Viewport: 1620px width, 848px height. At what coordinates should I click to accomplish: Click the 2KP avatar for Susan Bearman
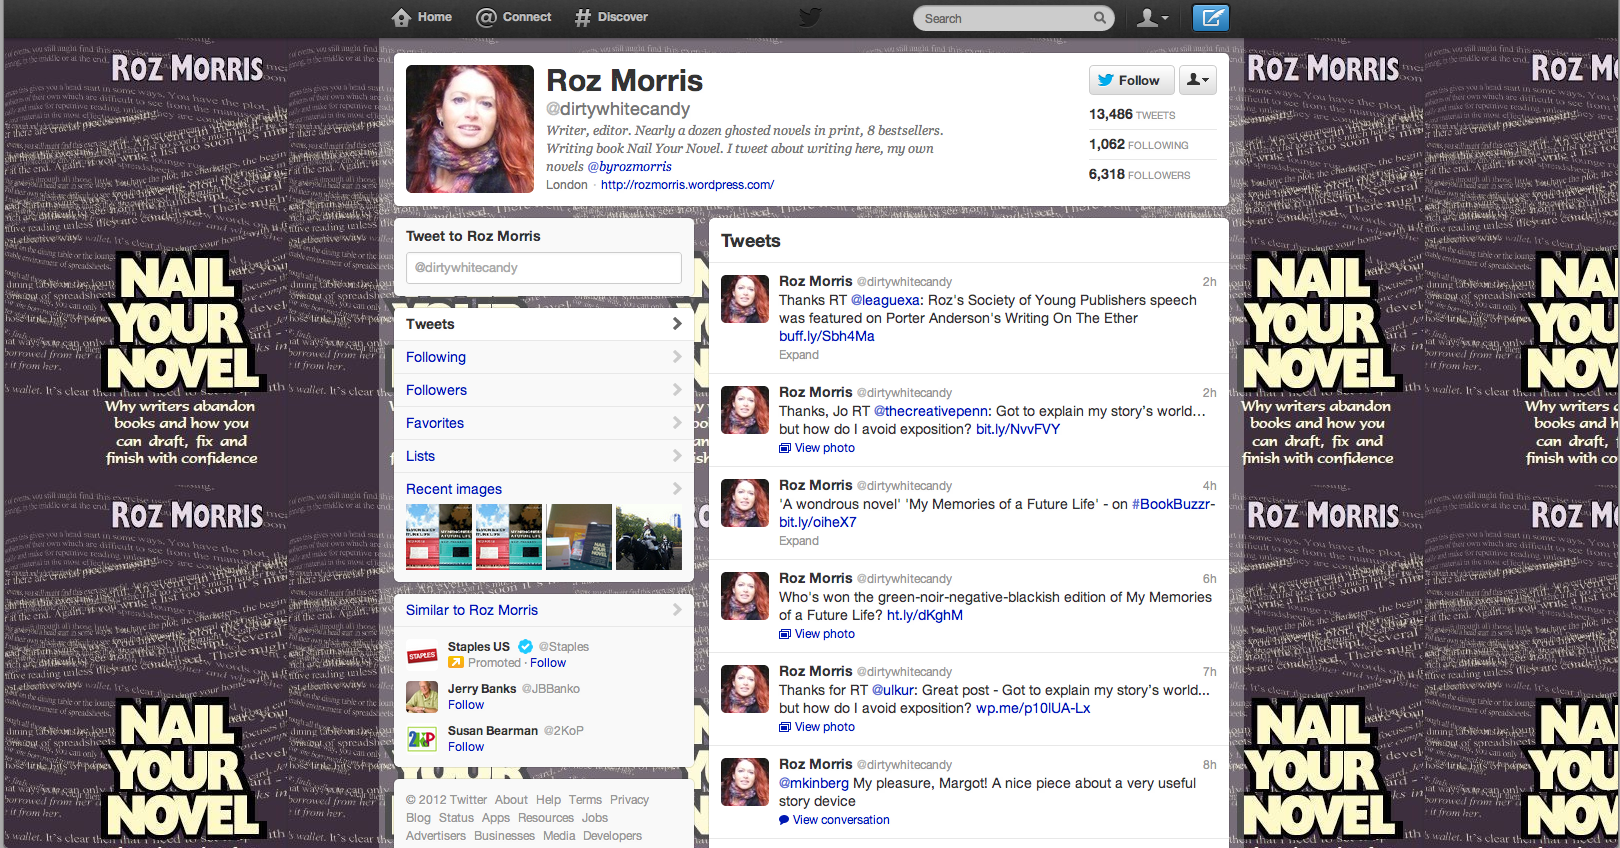(422, 739)
